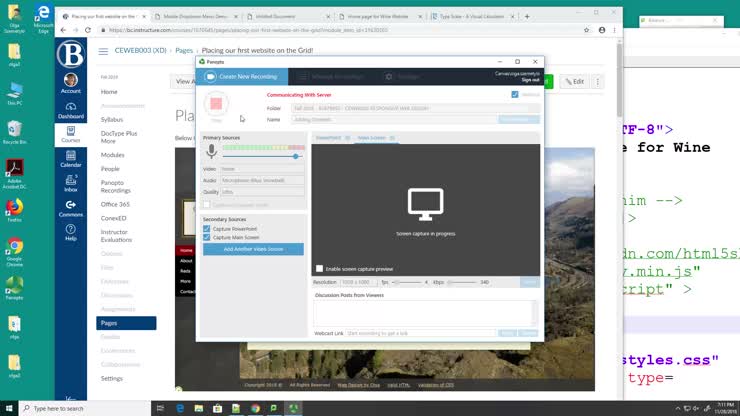Open Canvas Account in the sidebar
Screen dimensions: 740x416
tap(71, 84)
